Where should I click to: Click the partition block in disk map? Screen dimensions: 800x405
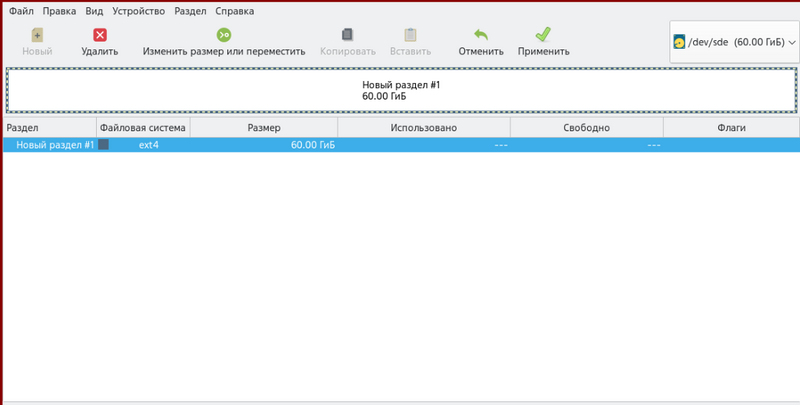pos(400,91)
